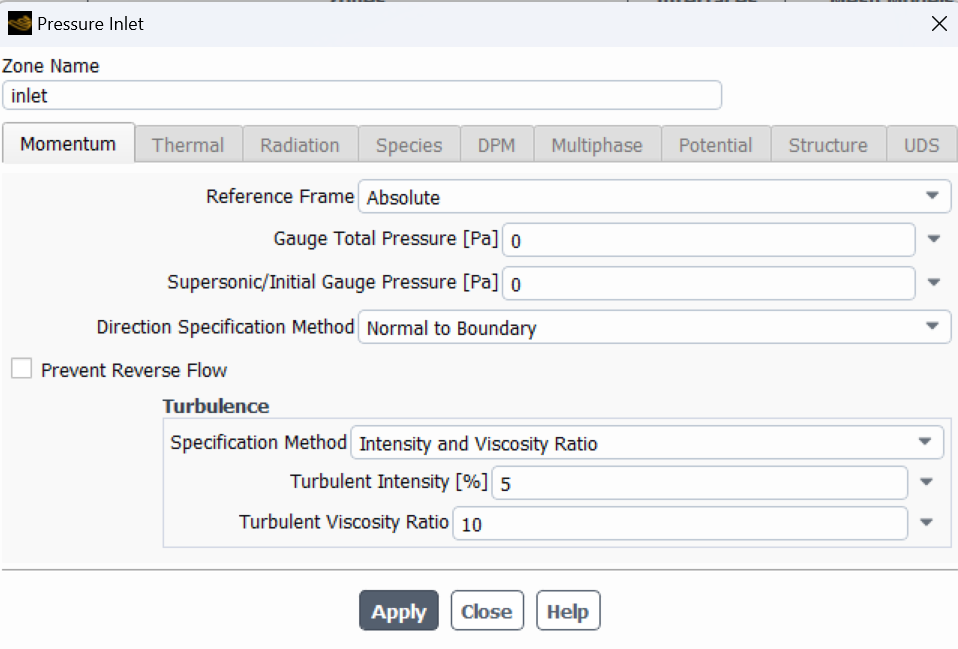Click the Help button
Image resolution: width=958 pixels, height=649 pixels.
tap(568, 610)
